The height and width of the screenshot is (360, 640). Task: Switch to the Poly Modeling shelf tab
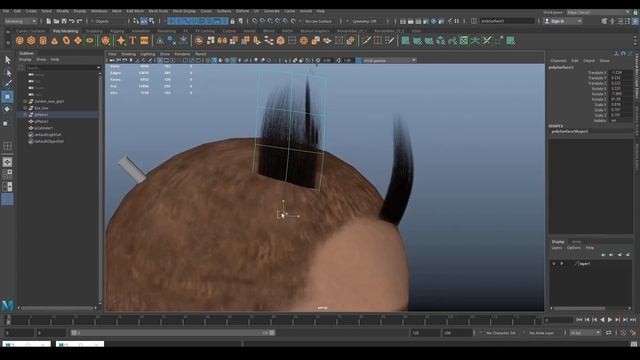(x=65, y=31)
